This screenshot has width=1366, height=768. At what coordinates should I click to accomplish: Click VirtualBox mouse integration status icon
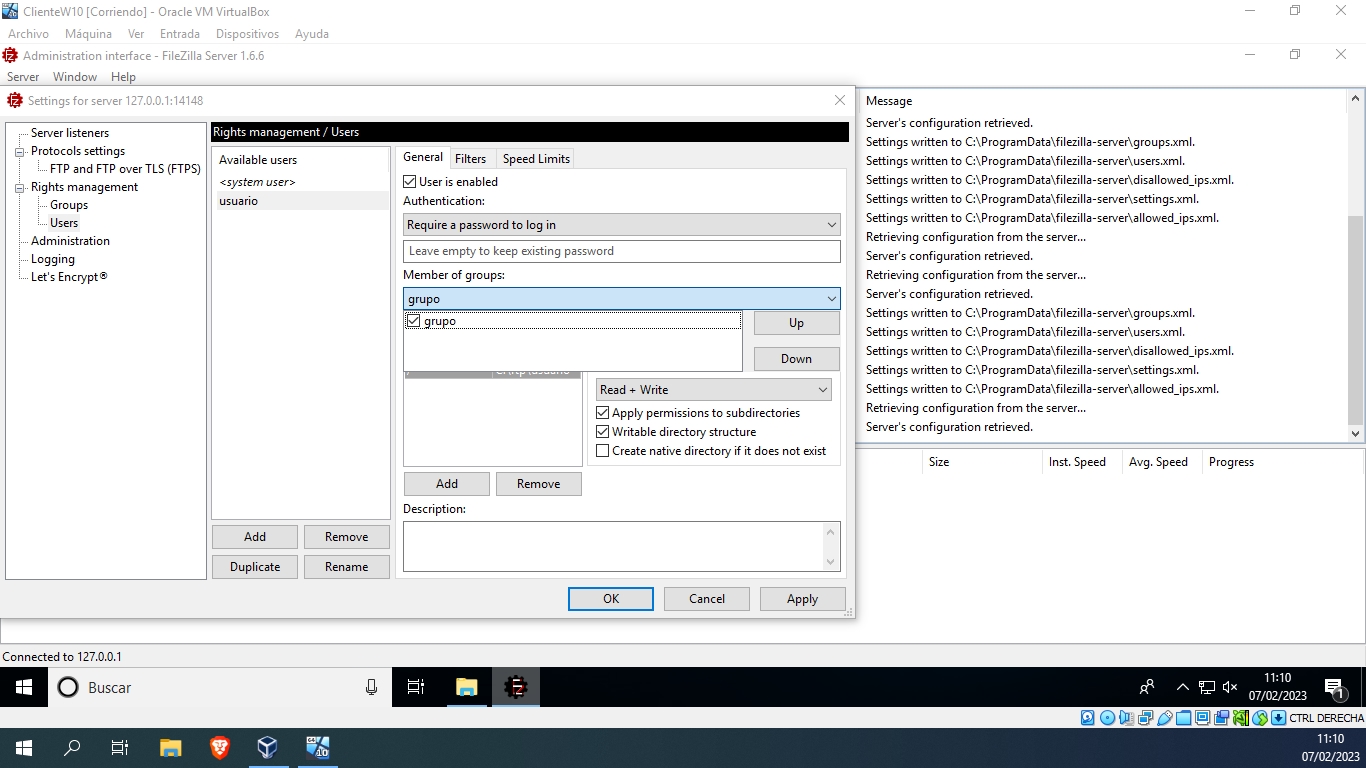coord(1260,718)
